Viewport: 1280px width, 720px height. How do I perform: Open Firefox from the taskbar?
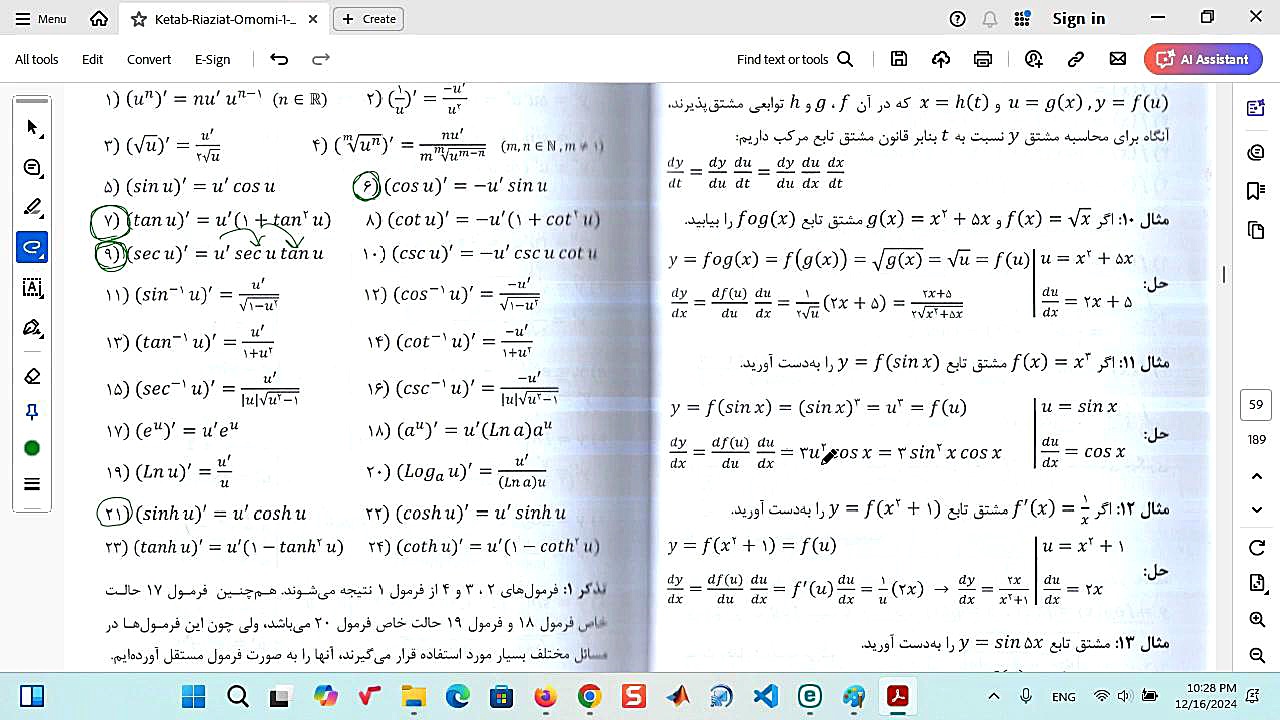(545, 696)
